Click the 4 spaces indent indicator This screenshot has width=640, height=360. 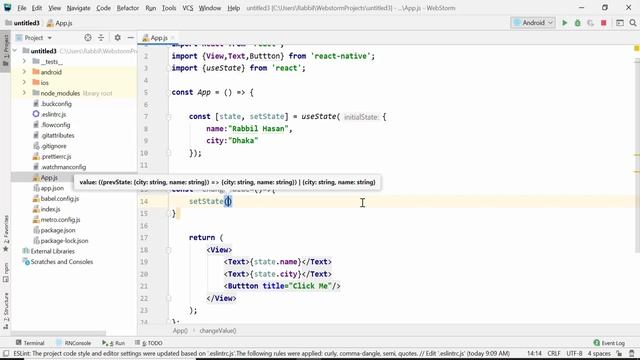pos(599,353)
